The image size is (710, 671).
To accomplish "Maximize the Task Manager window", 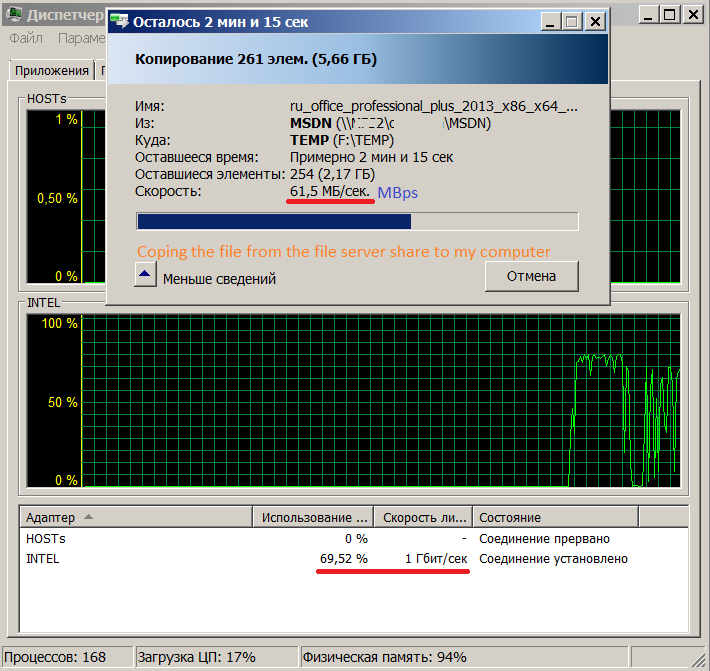I will (x=670, y=14).
